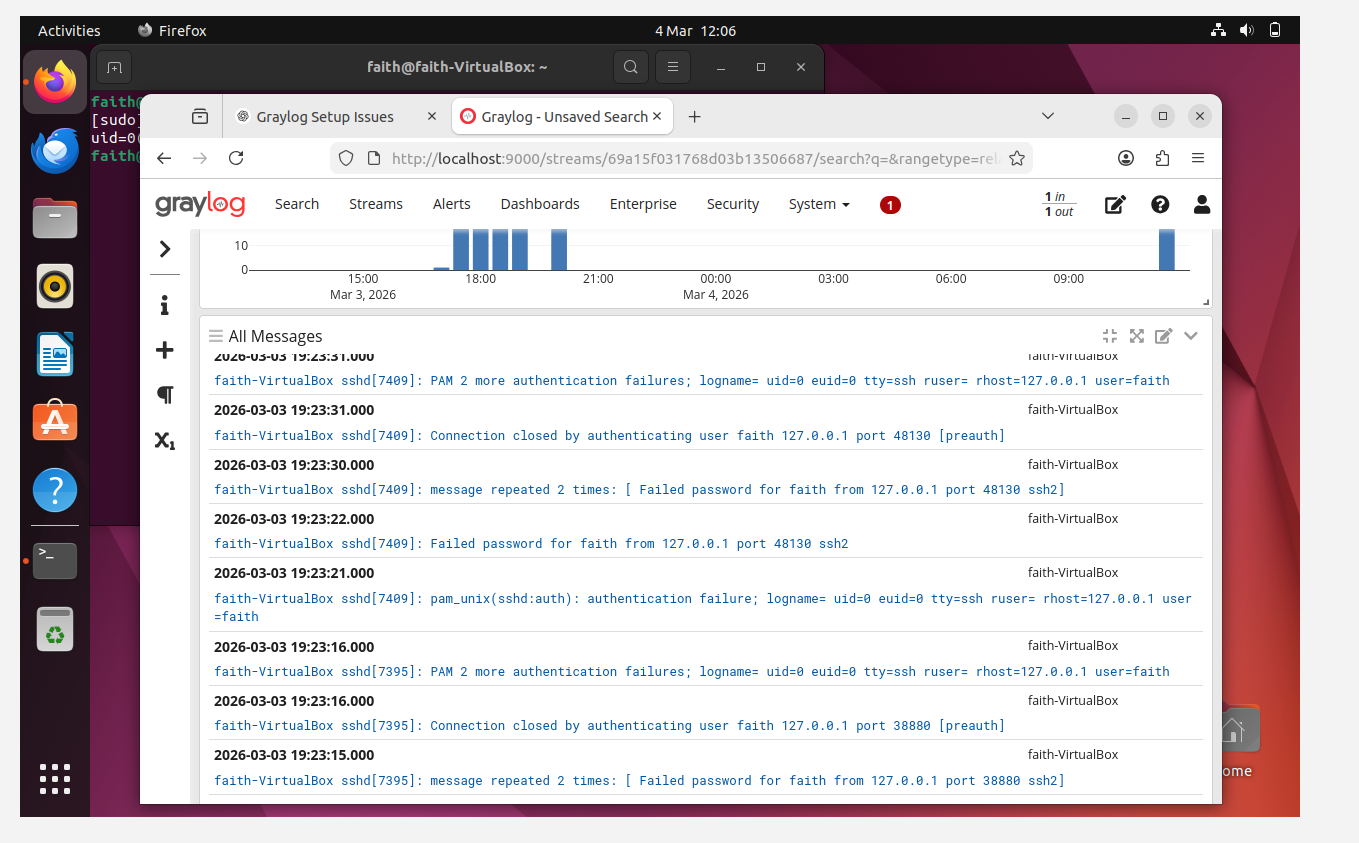
Task: Open the sidebar X1 fields icon
Action: point(165,440)
